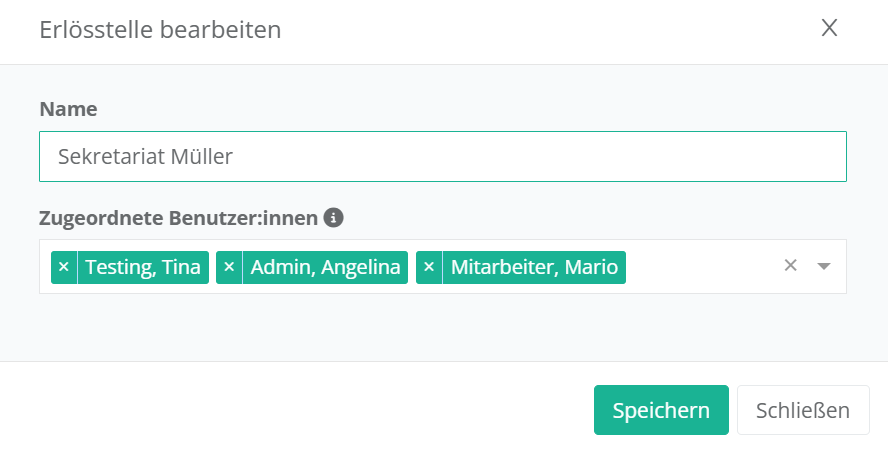Click empty footer area left of Speichern
The image size is (888, 449).
point(300,410)
